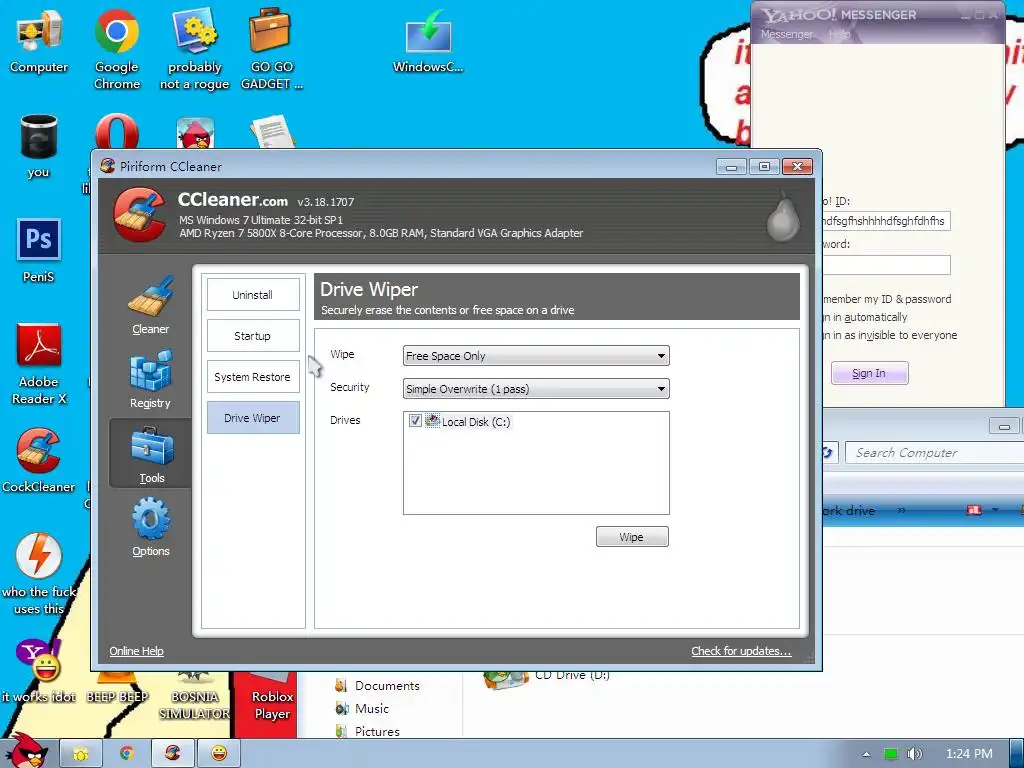Open Chrome from the taskbar

(127, 754)
